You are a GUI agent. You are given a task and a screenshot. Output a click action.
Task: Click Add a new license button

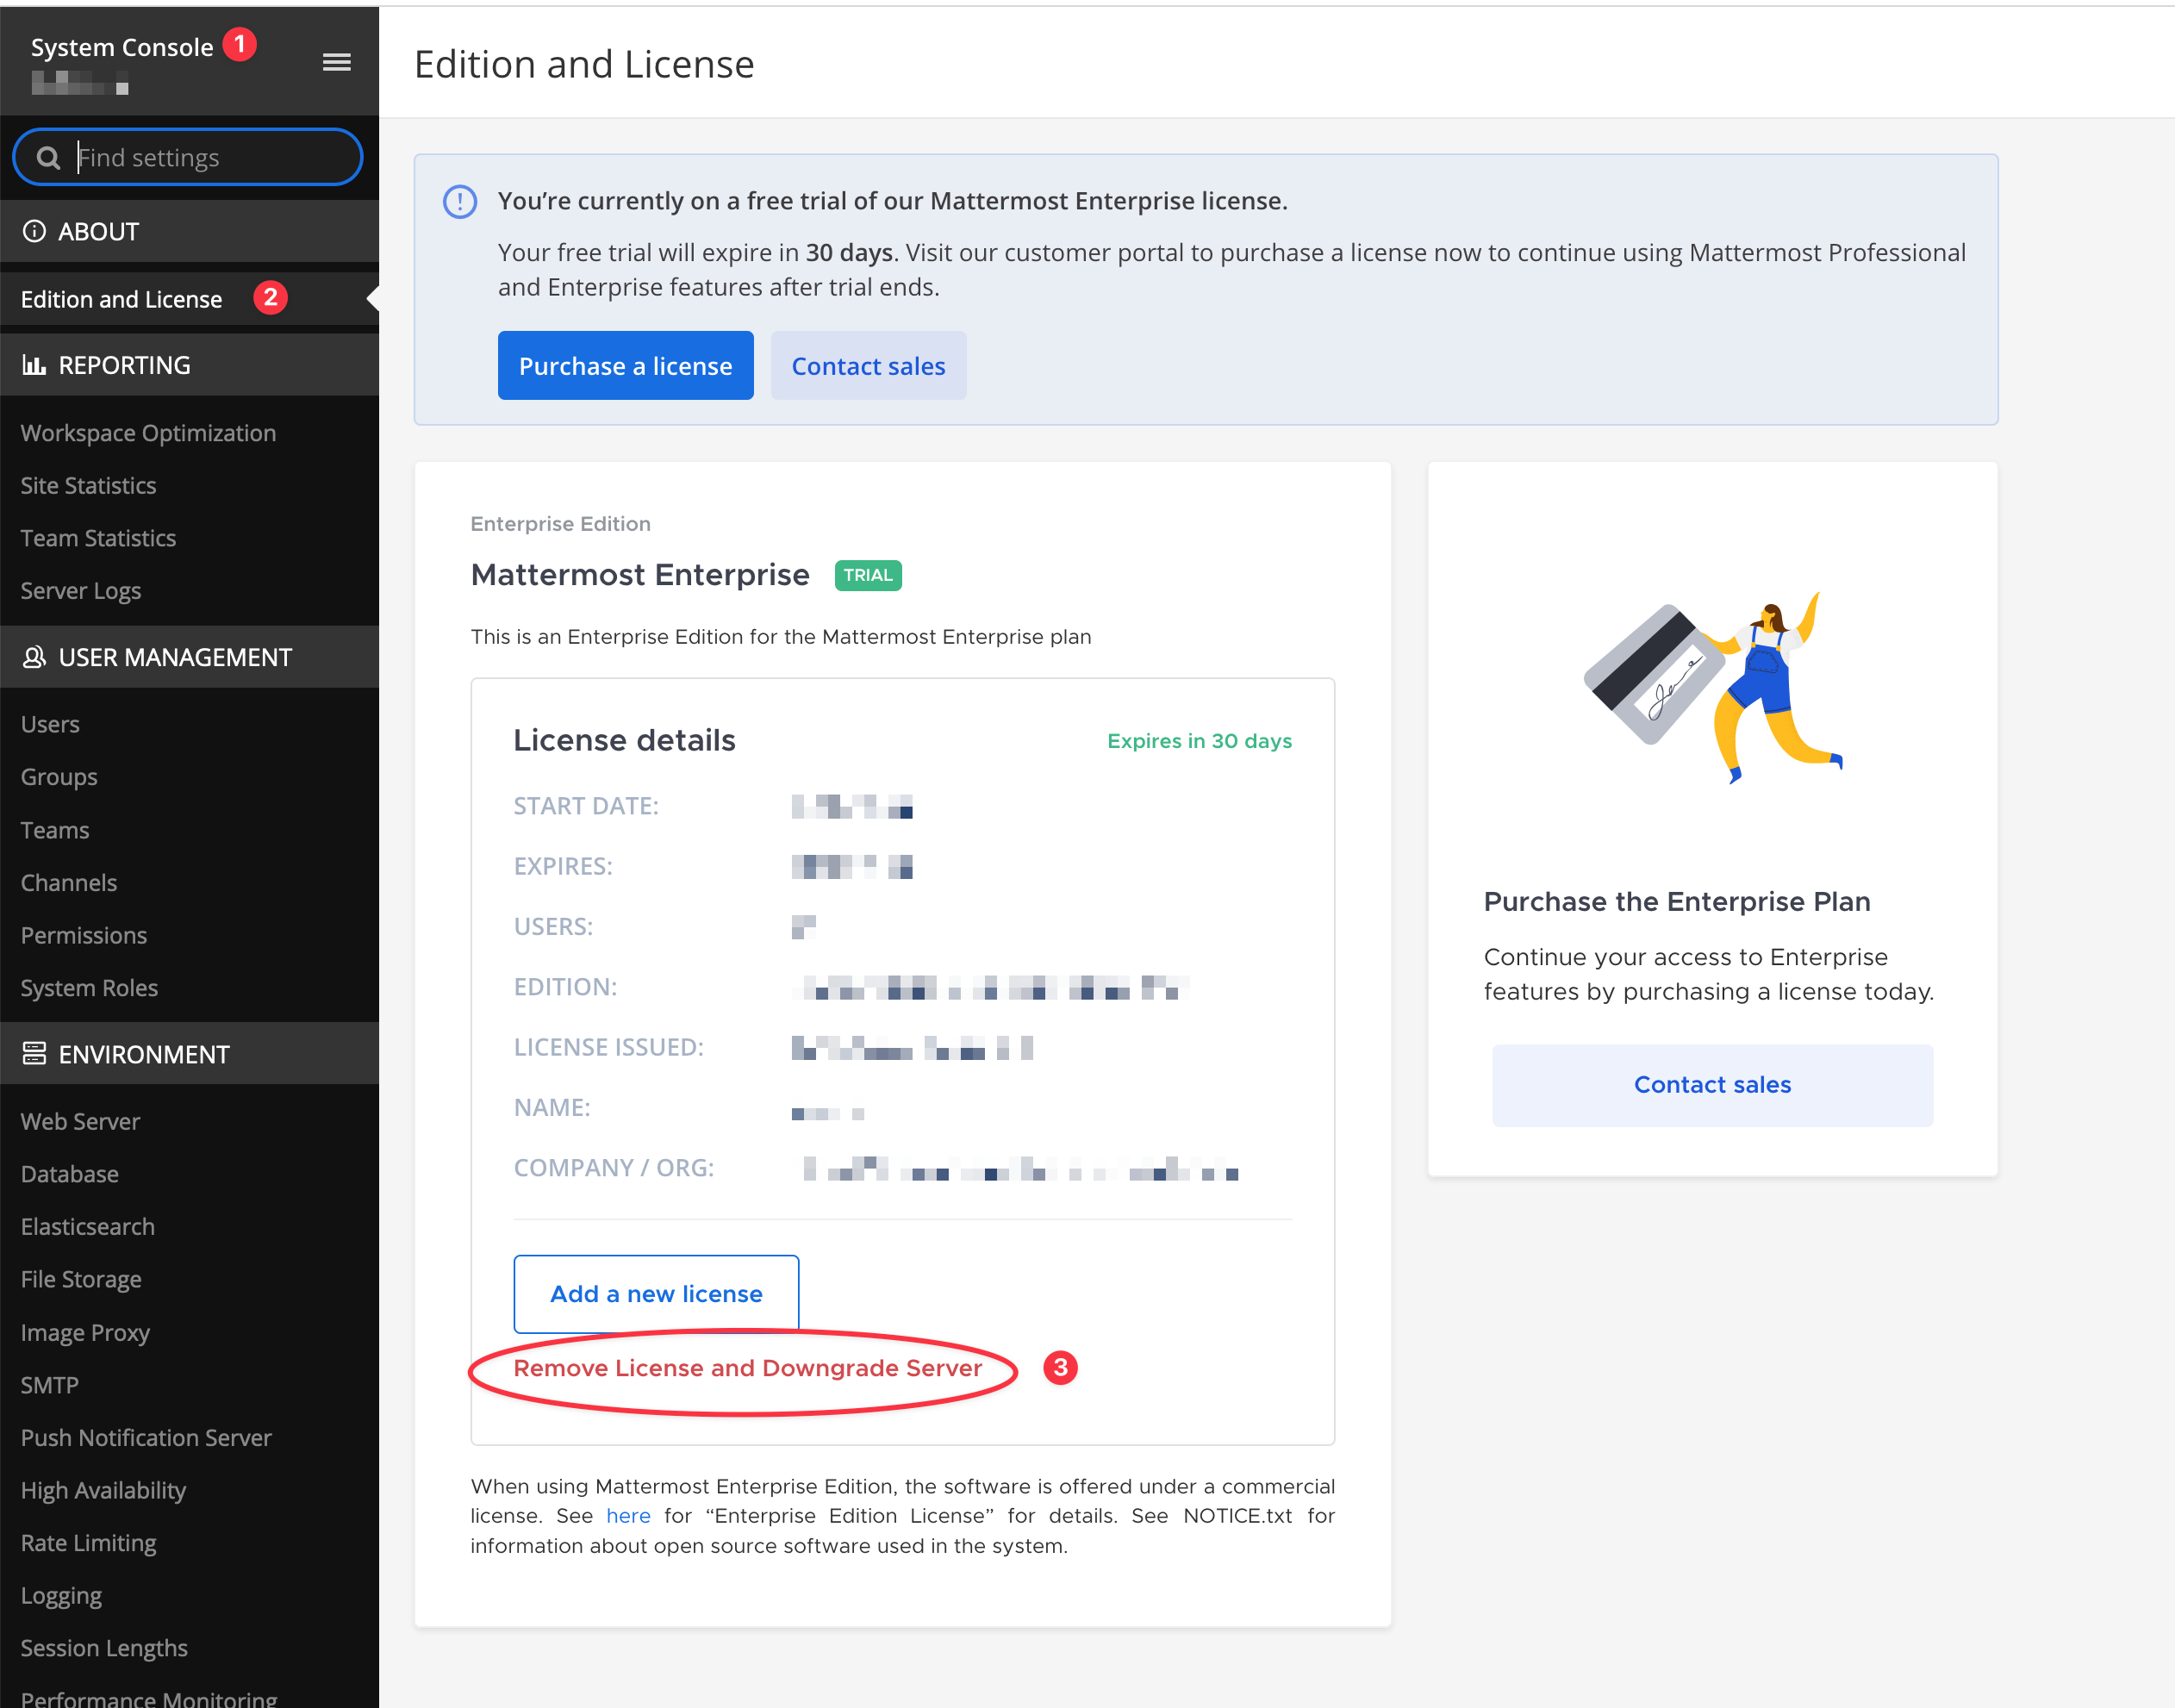tap(656, 1294)
